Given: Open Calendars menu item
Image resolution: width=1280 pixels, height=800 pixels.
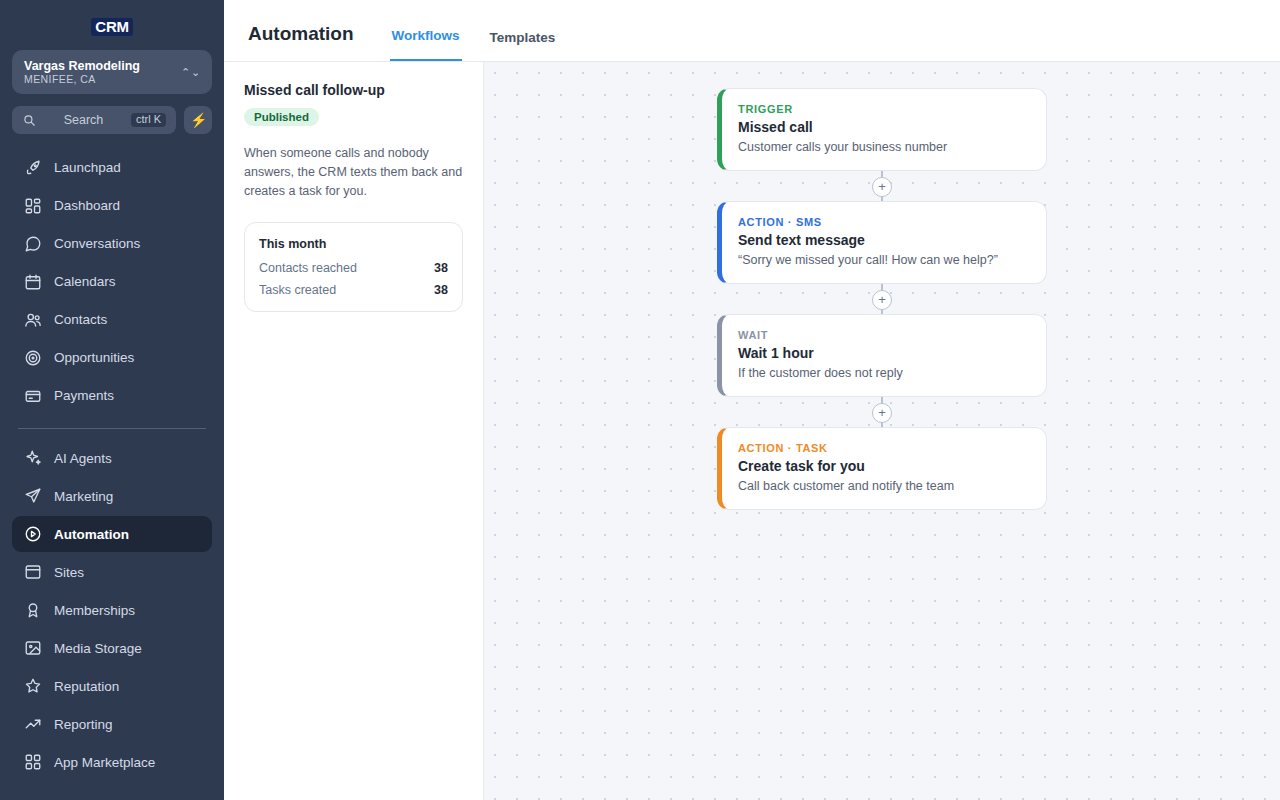Looking at the screenshot, I should tap(112, 282).
